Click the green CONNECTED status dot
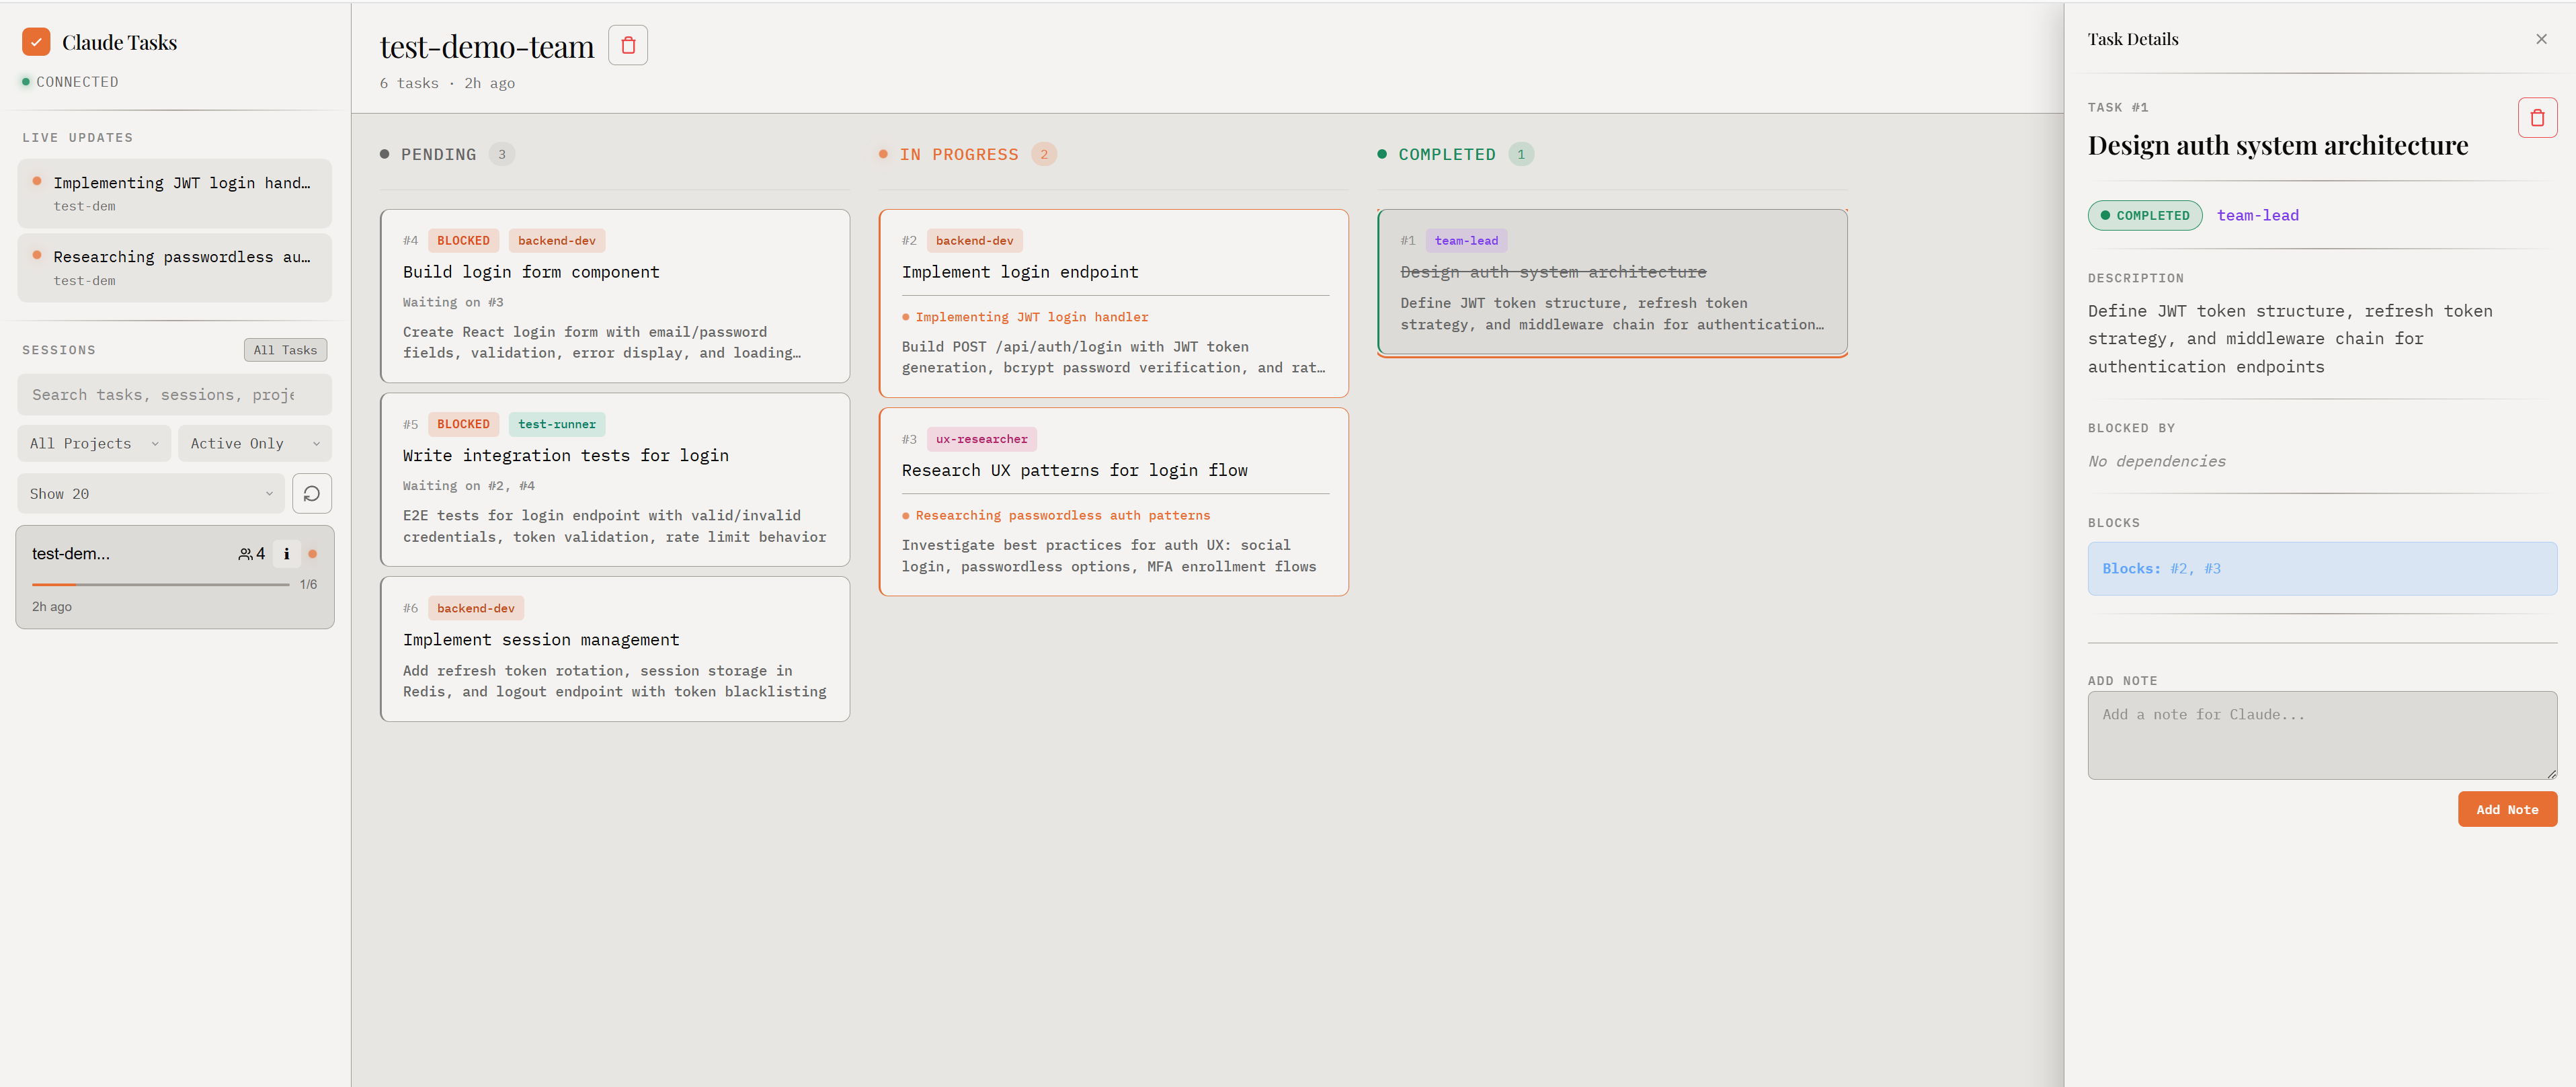2576x1087 pixels. point(25,81)
